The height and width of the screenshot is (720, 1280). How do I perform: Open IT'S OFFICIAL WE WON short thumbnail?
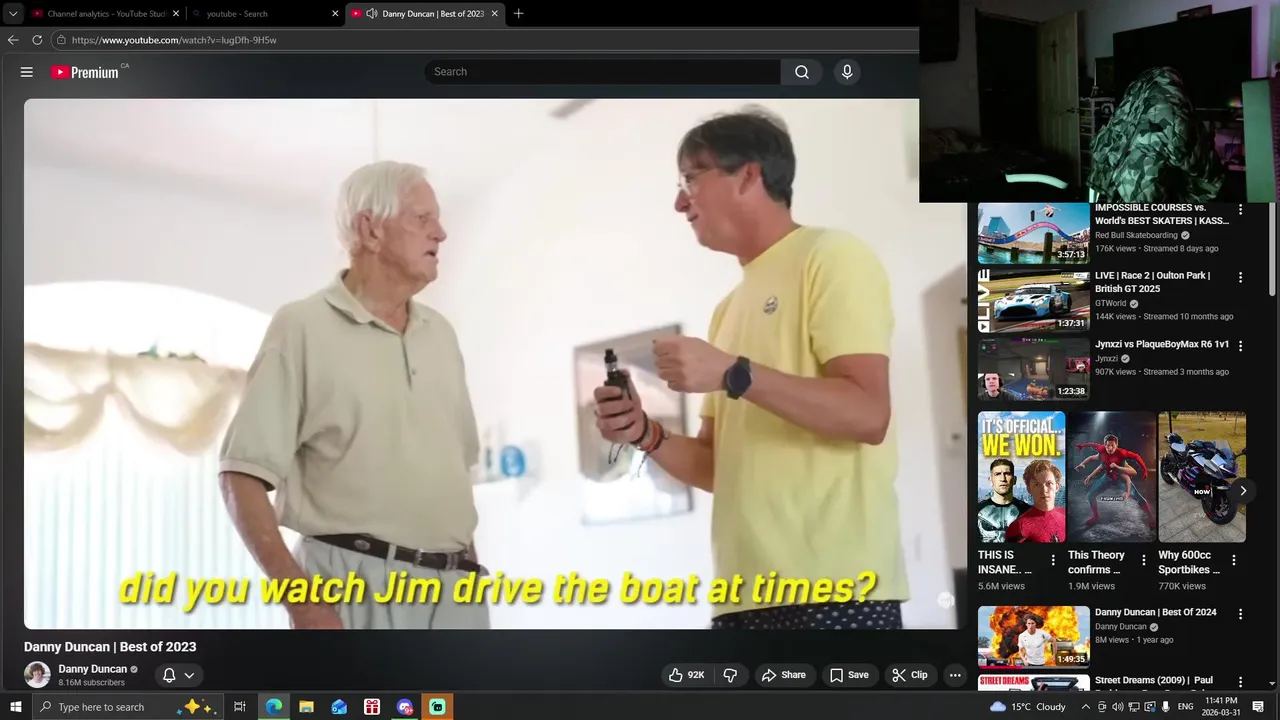pos(1021,477)
